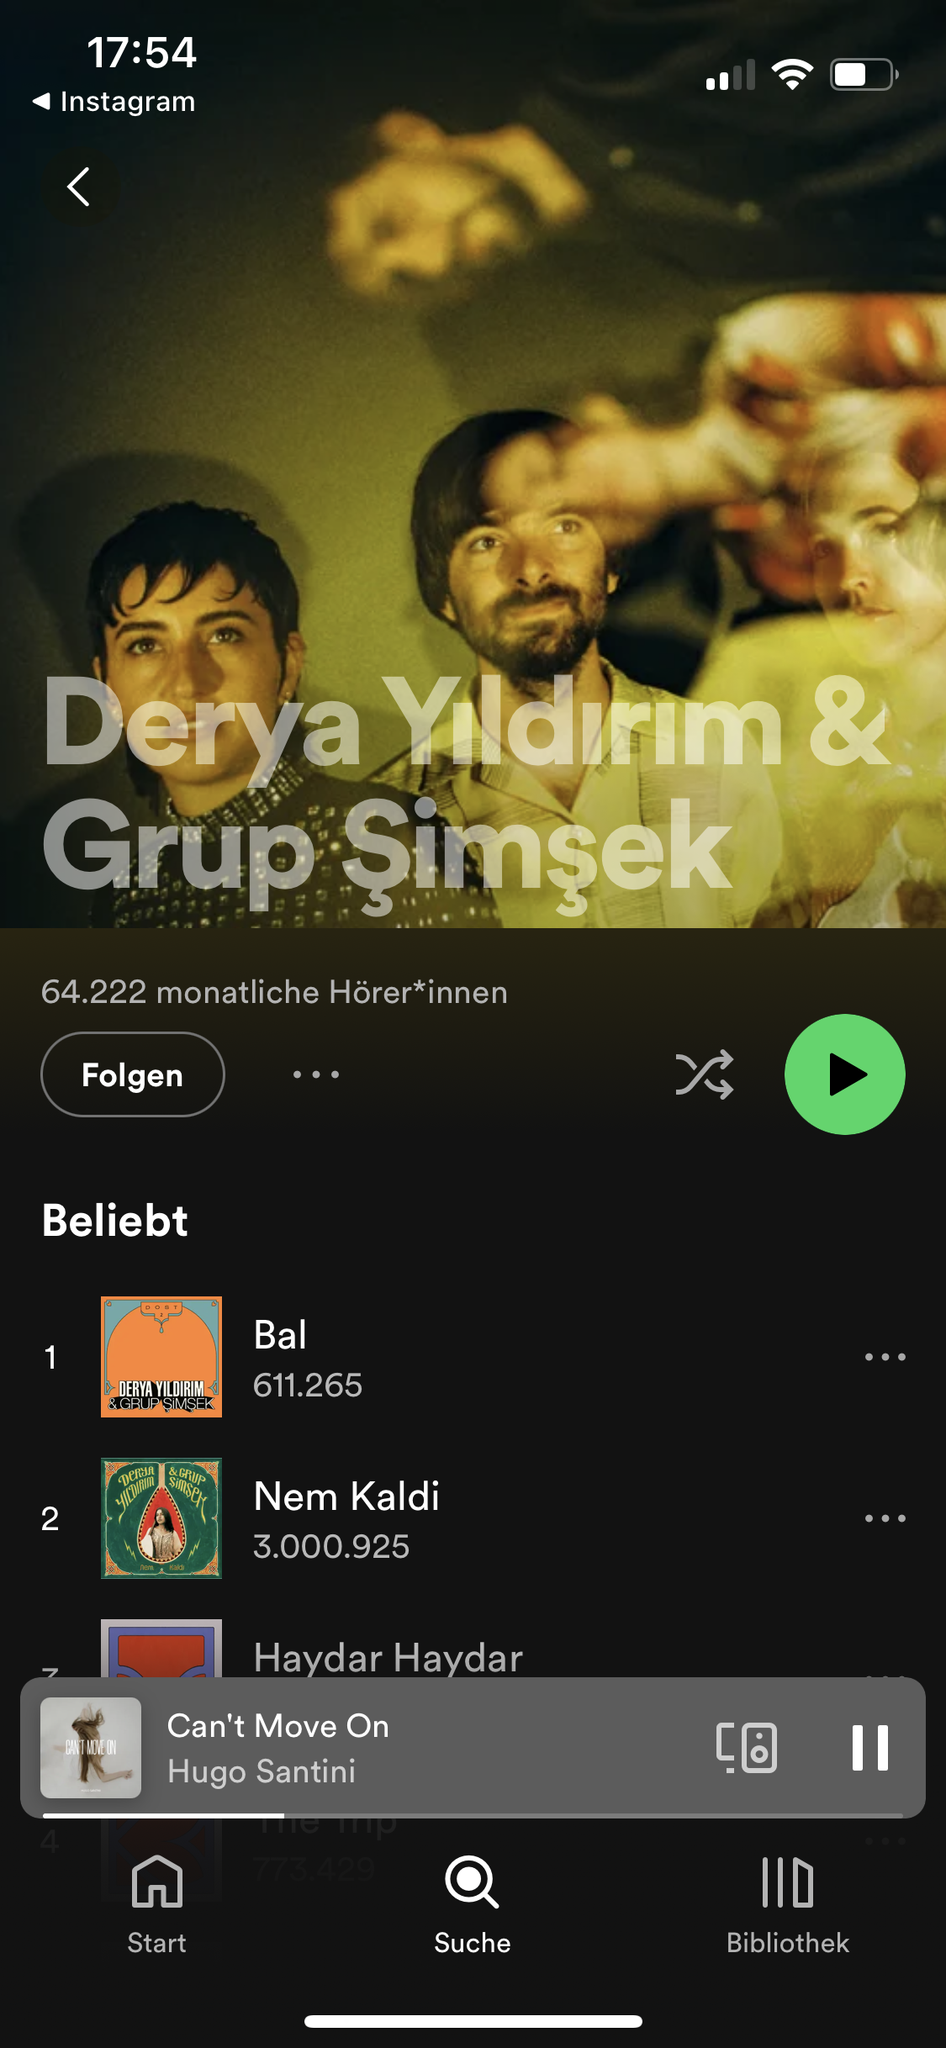This screenshot has width=946, height=2048.
Task: Tap the Bal album cover thumbnail
Action: coord(161,1357)
